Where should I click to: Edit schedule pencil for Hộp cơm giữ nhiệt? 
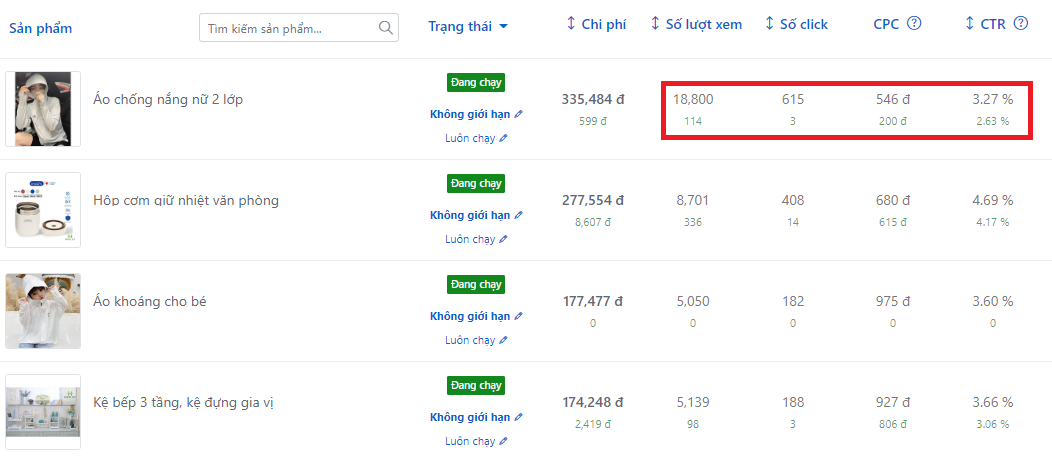pos(503,239)
